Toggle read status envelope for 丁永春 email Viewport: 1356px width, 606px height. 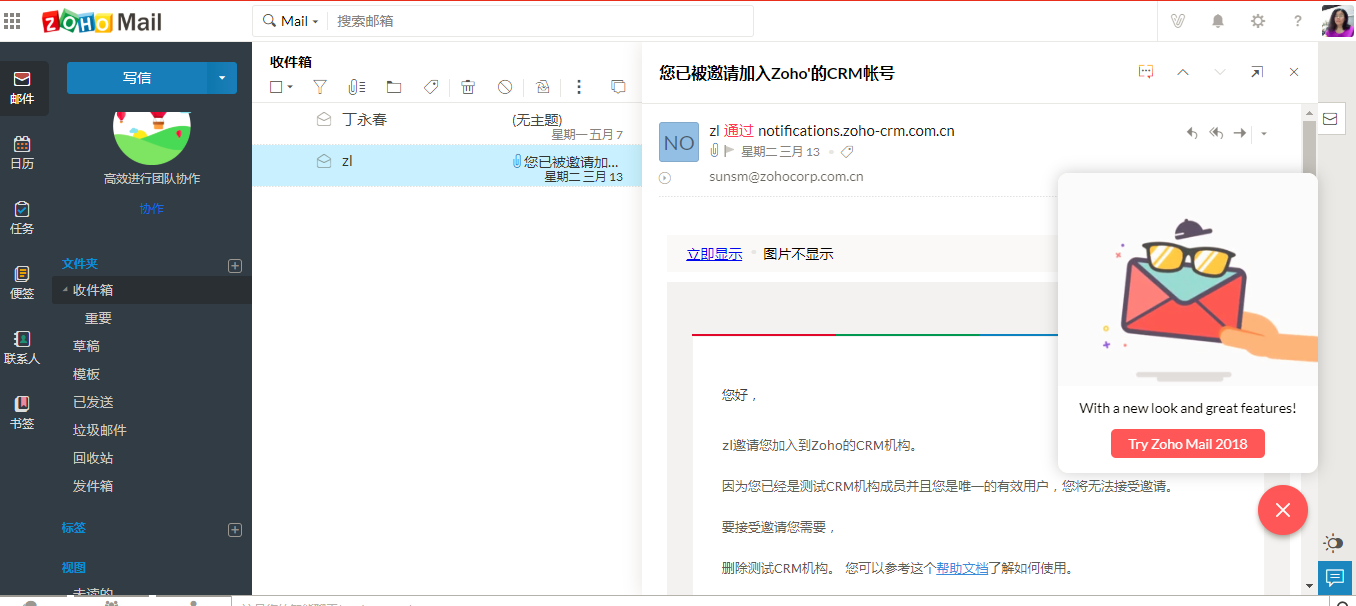pos(324,120)
